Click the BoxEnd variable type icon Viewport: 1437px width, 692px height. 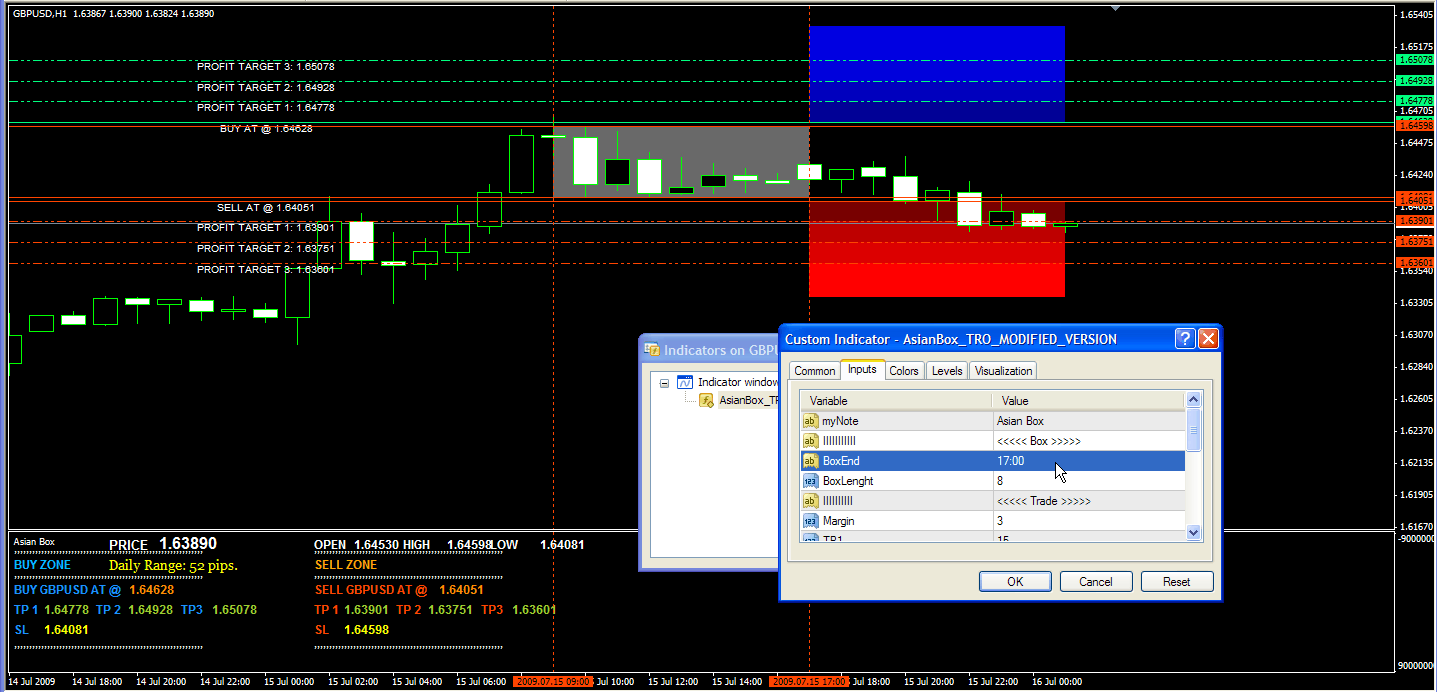point(810,461)
